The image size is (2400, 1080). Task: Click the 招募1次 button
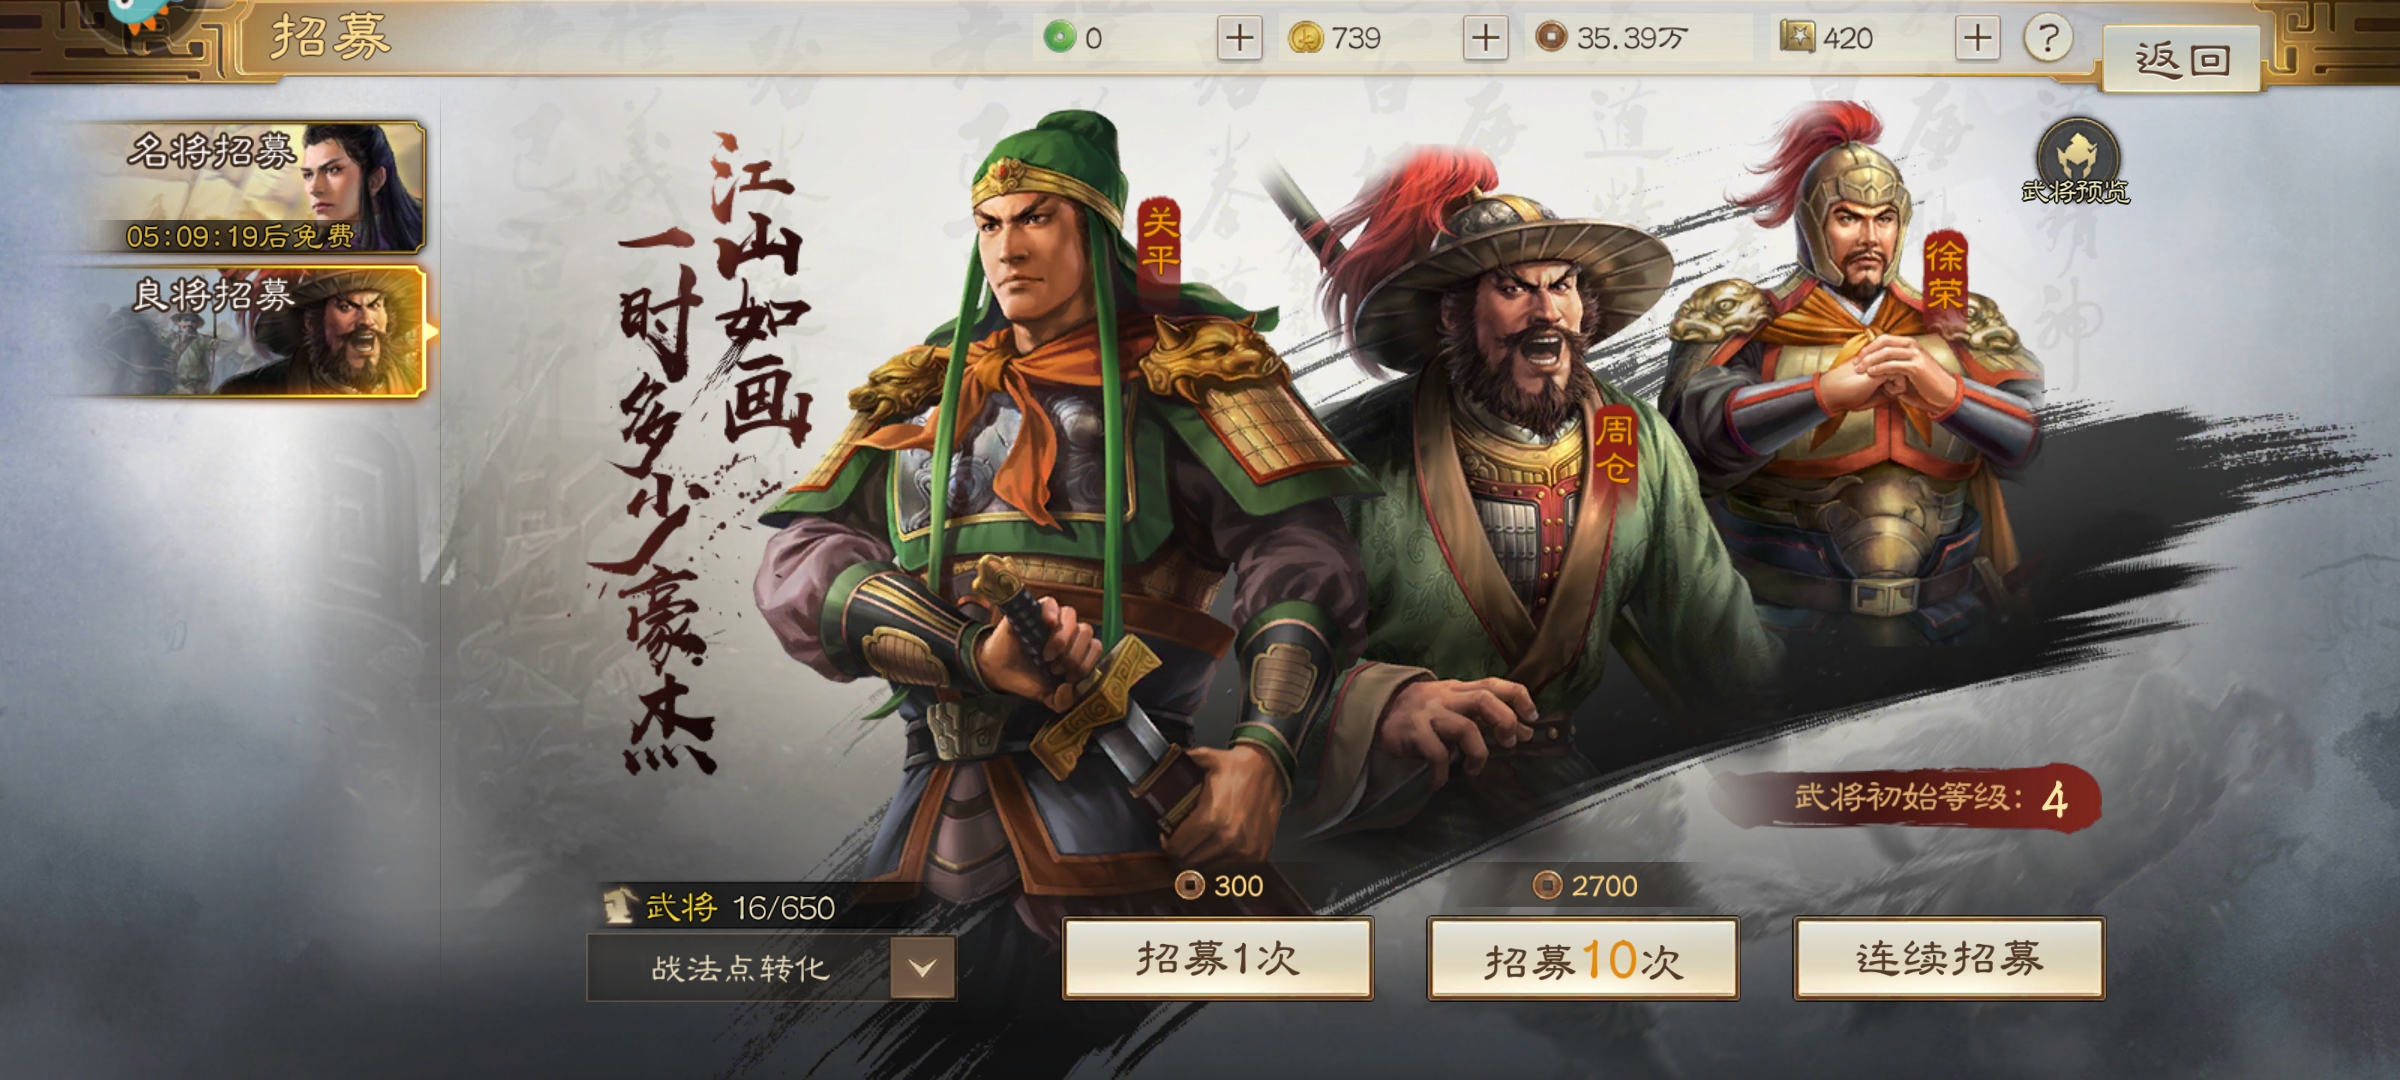[1217, 958]
